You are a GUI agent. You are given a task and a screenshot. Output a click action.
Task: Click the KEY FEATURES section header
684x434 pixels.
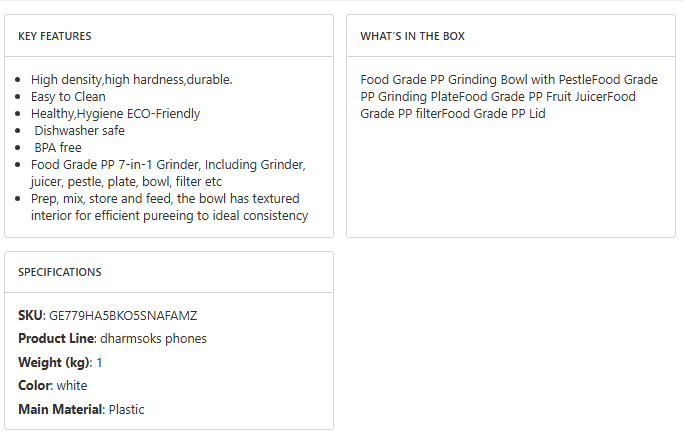pyautogui.click(x=55, y=36)
